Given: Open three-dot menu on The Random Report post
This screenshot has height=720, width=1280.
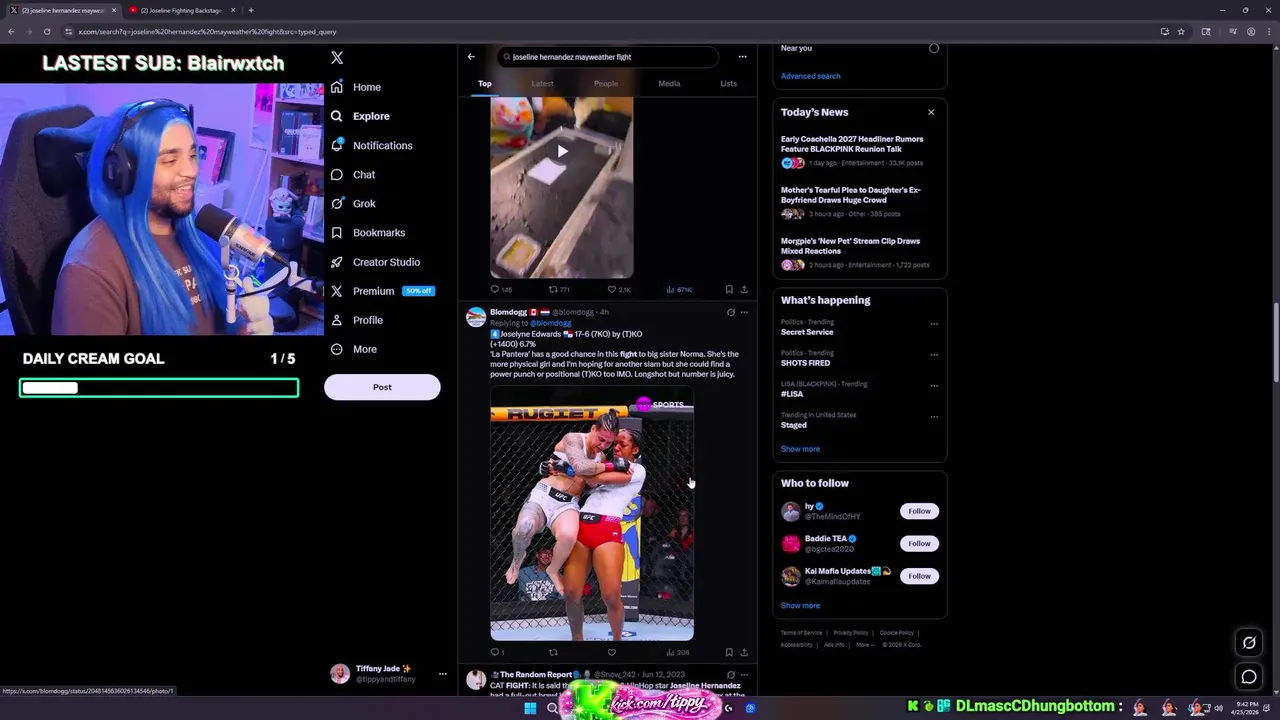Looking at the screenshot, I should (x=744, y=675).
